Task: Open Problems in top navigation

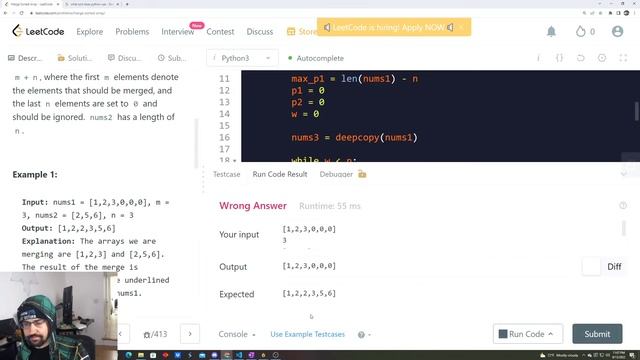Action: pyautogui.click(x=132, y=31)
